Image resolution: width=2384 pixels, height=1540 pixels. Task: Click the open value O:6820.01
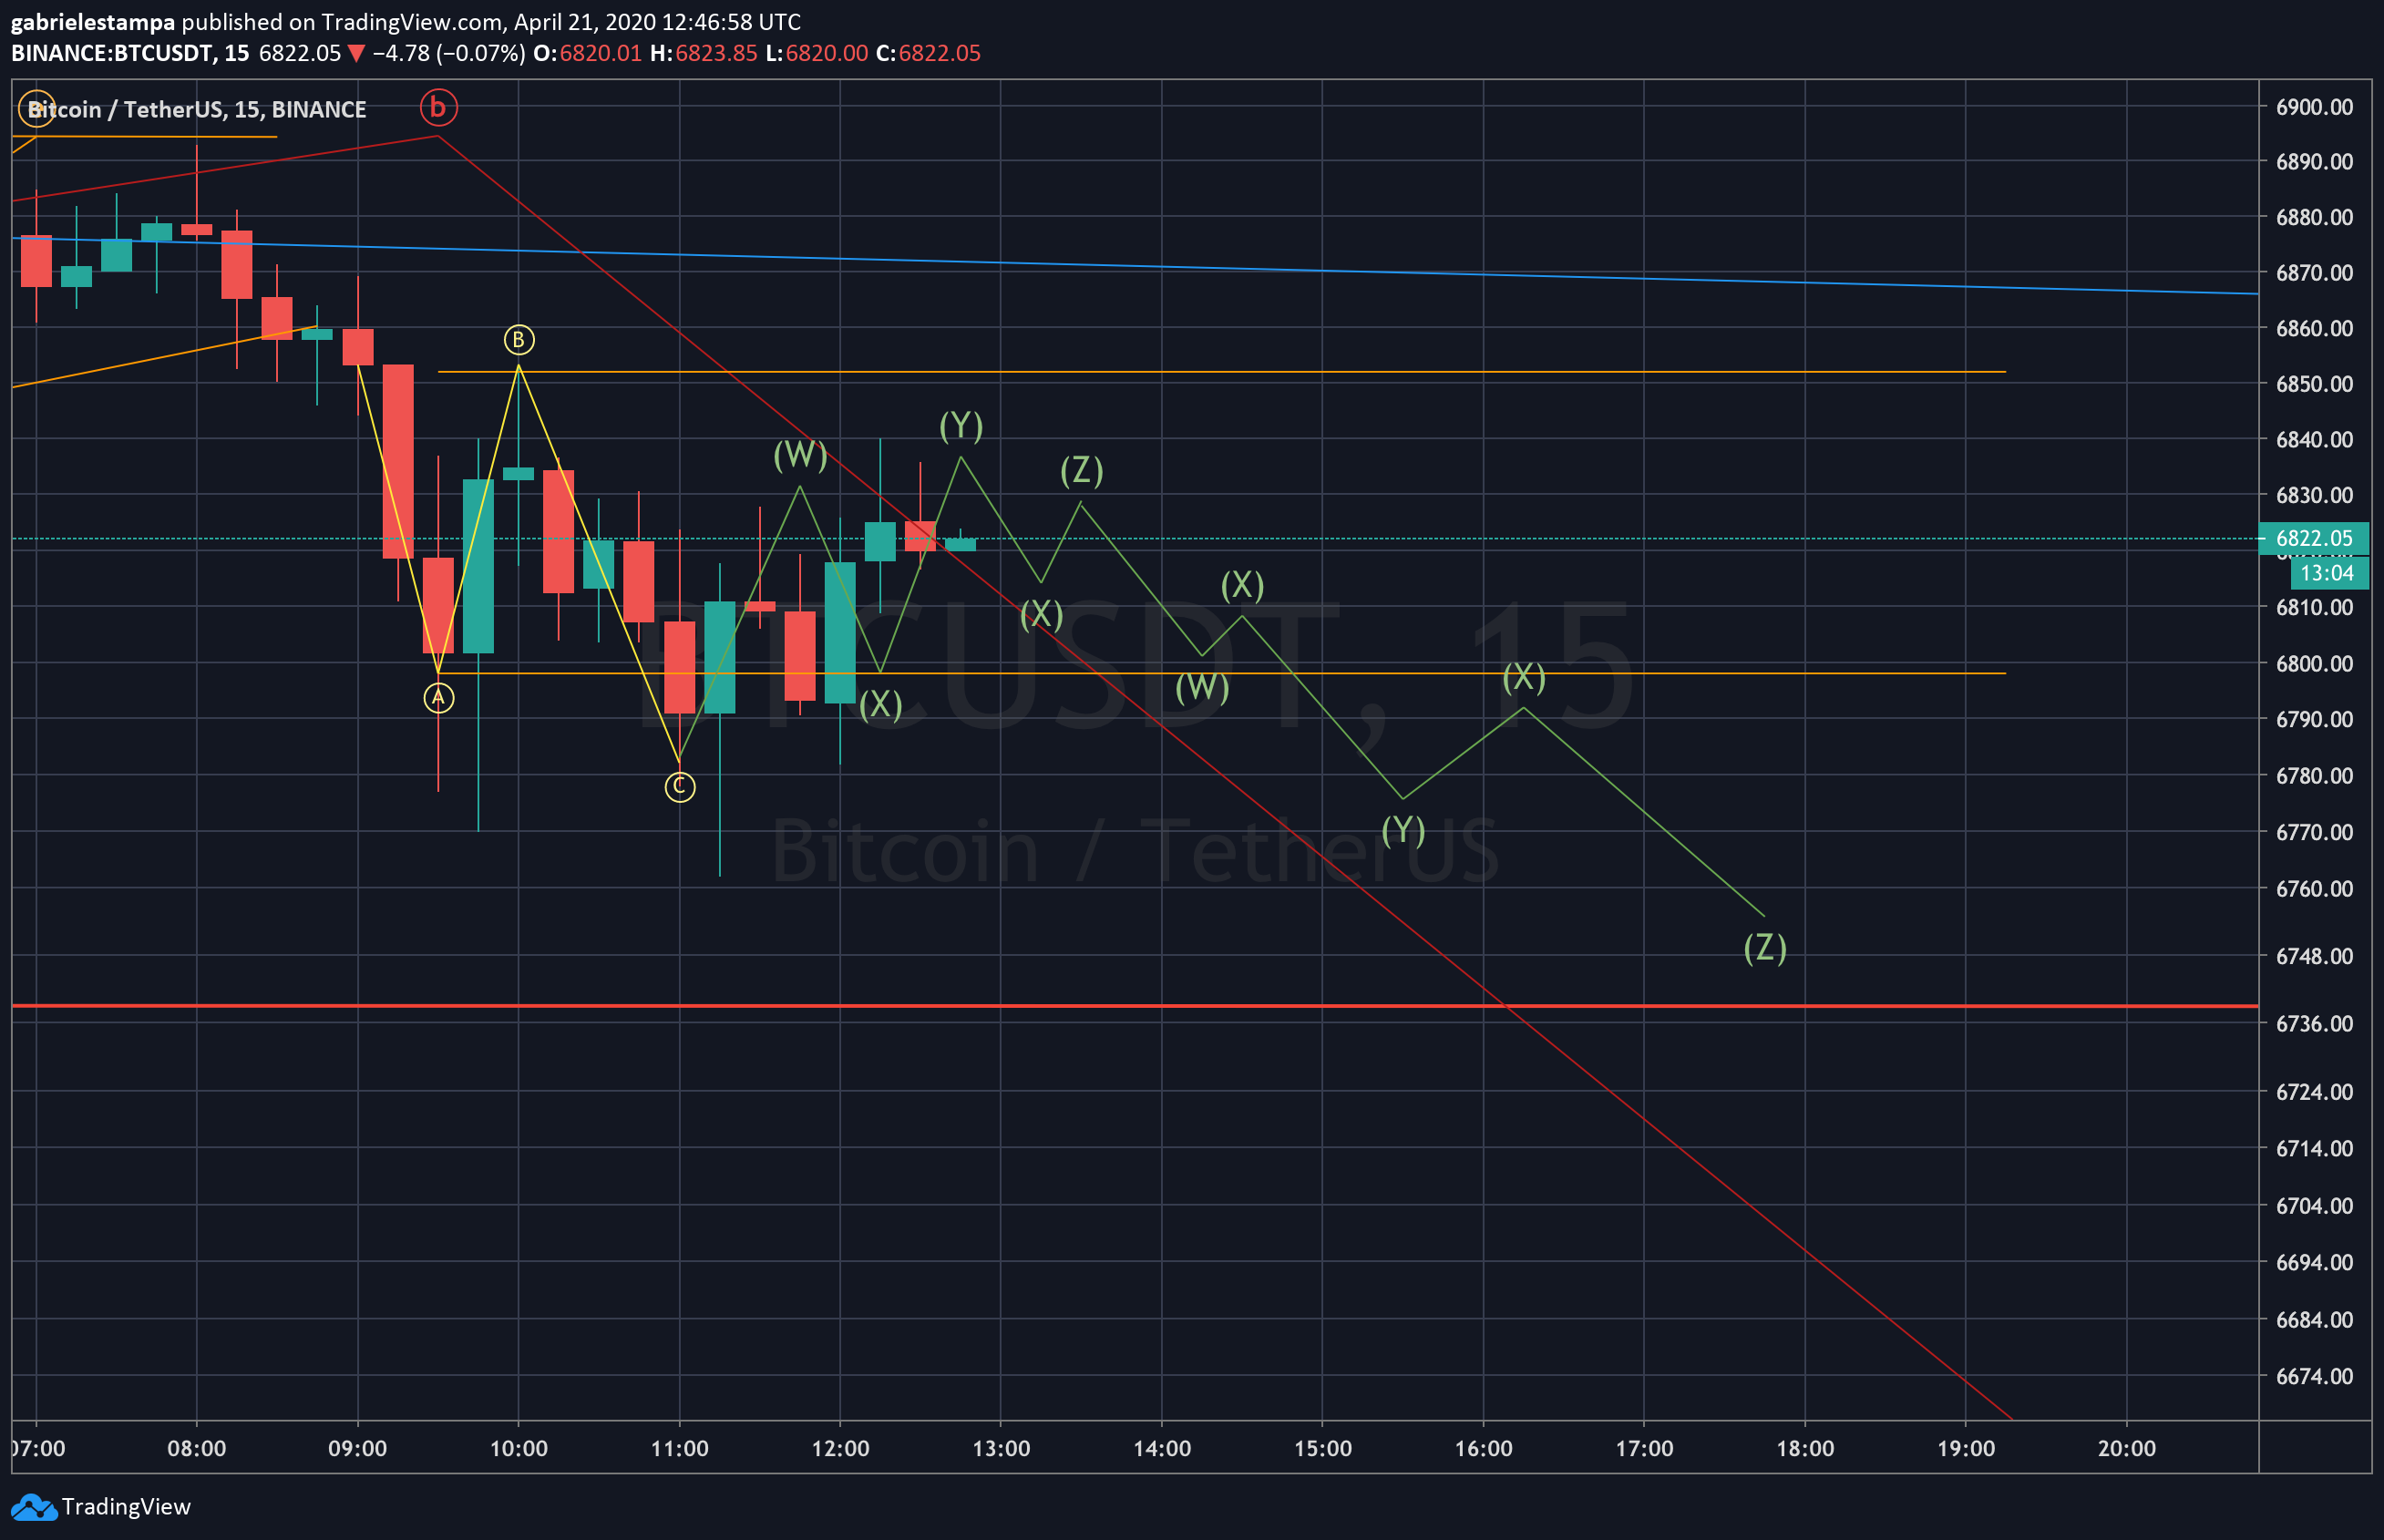click(x=587, y=53)
